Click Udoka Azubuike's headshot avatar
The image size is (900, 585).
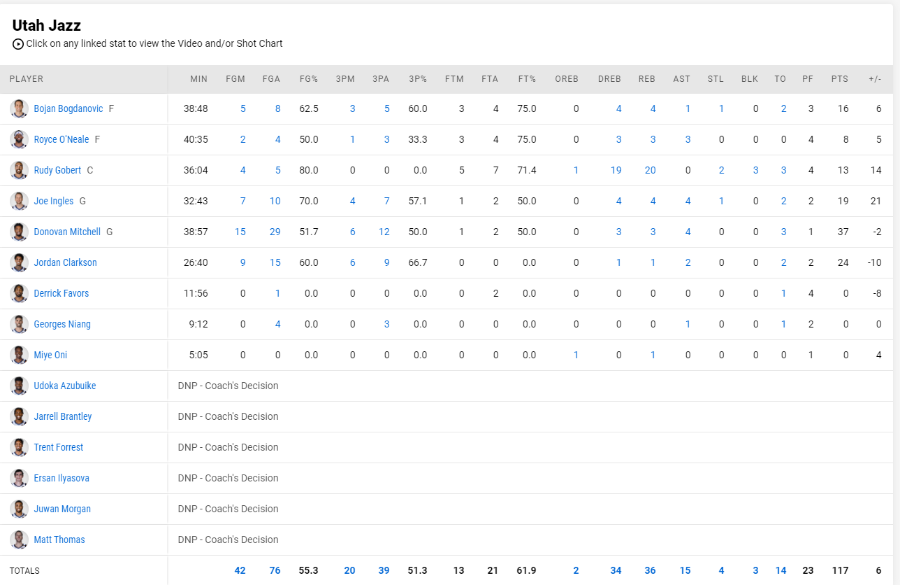(x=19, y=386)
